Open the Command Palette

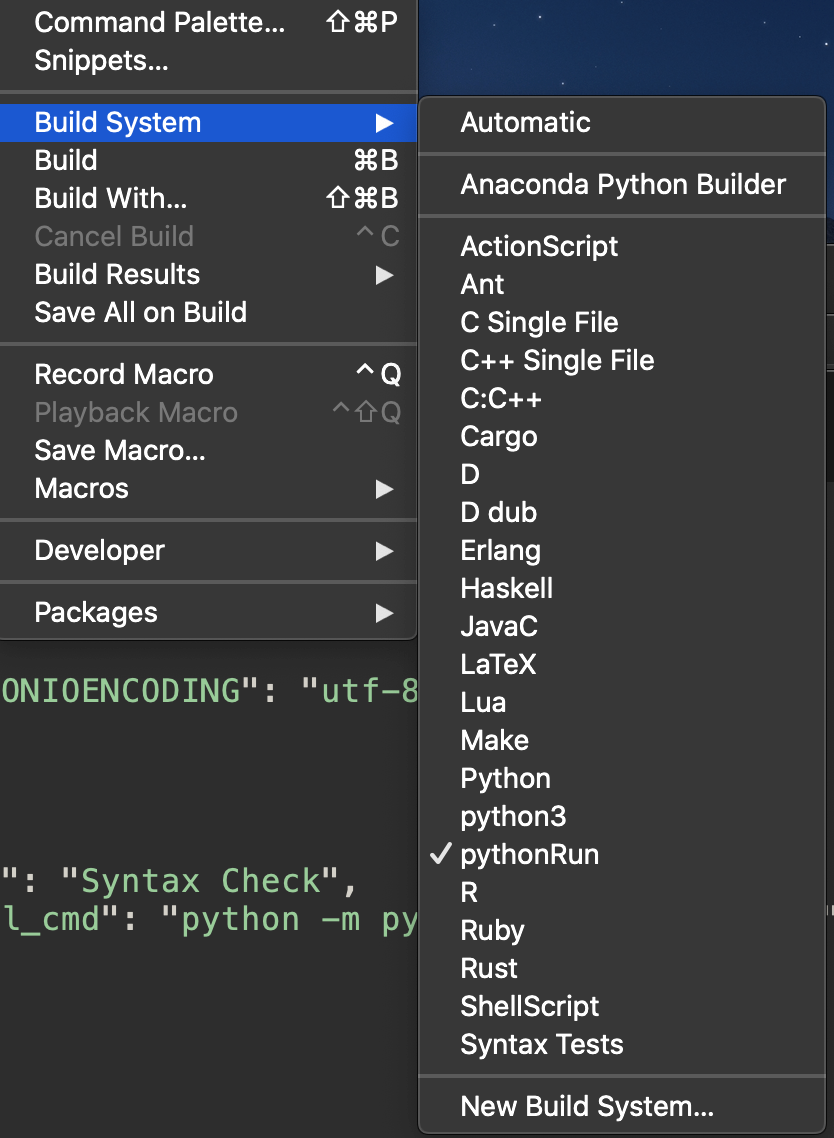pyautogui.click(x=160, y=23)
